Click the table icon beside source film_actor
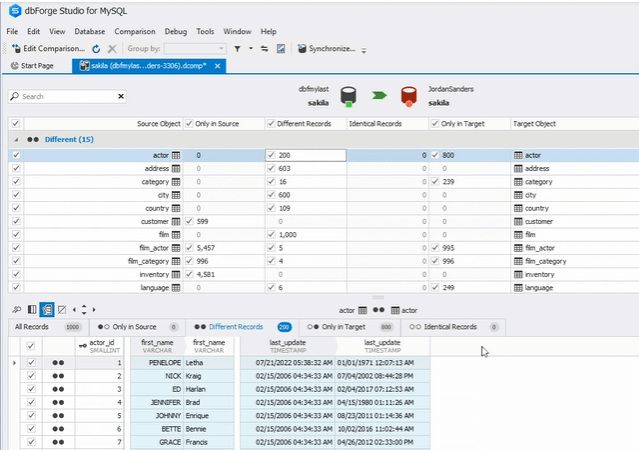This screenshot has height=450, width=639. tap(176, 248)
